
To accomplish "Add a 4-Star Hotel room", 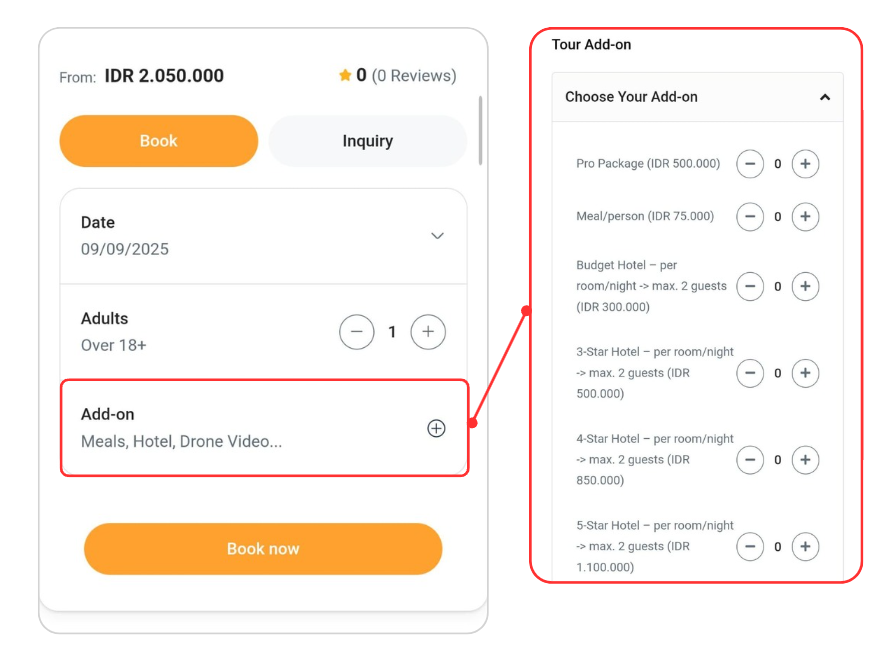I will 805,460.
